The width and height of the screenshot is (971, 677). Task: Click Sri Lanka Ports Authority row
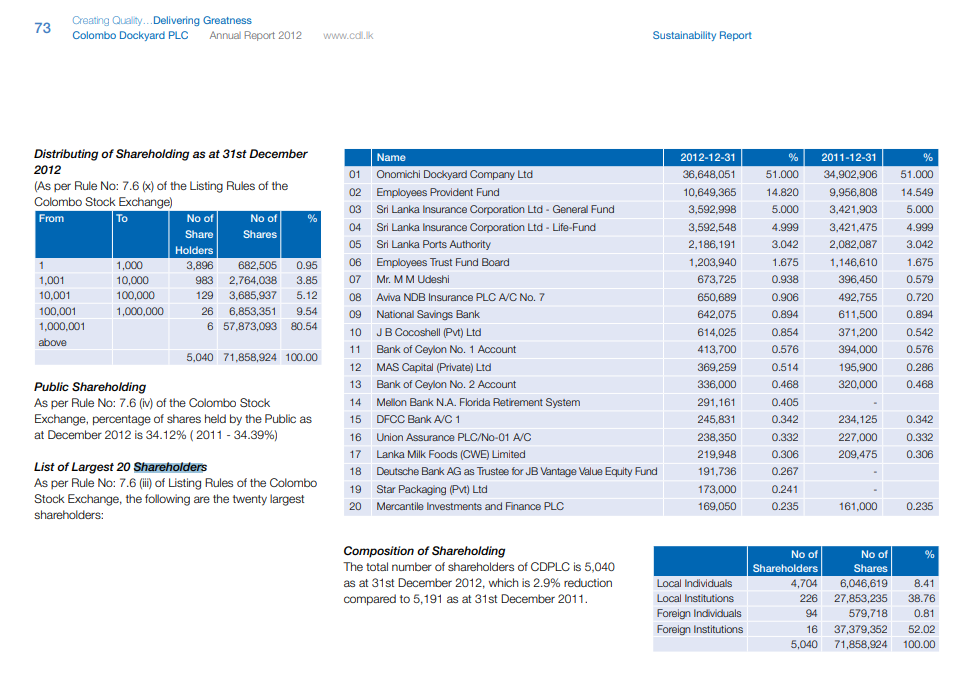433,245
